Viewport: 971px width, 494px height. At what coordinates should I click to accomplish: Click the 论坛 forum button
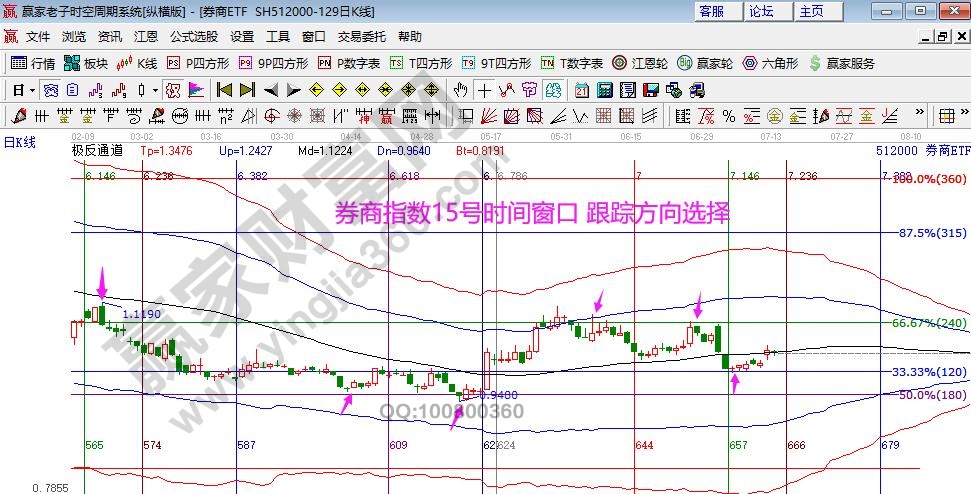[769, 11]
